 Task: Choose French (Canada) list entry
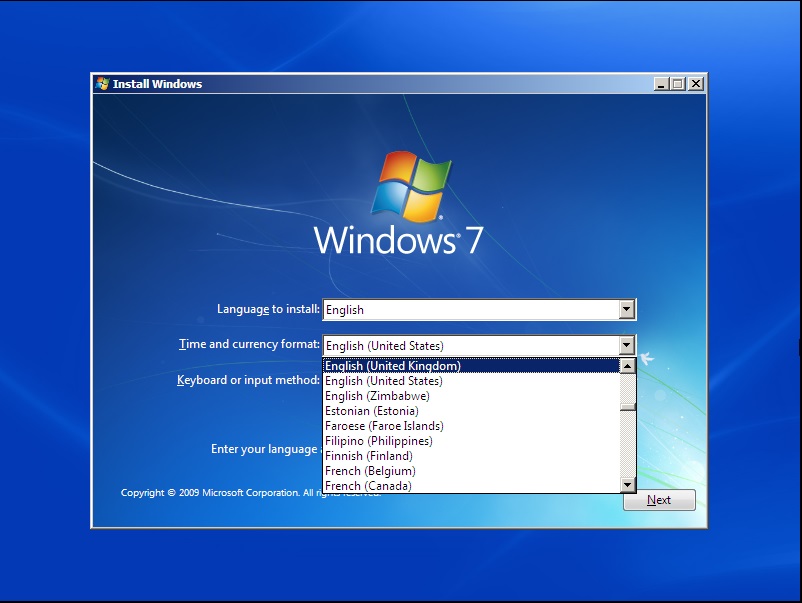[x=471, y=485]
